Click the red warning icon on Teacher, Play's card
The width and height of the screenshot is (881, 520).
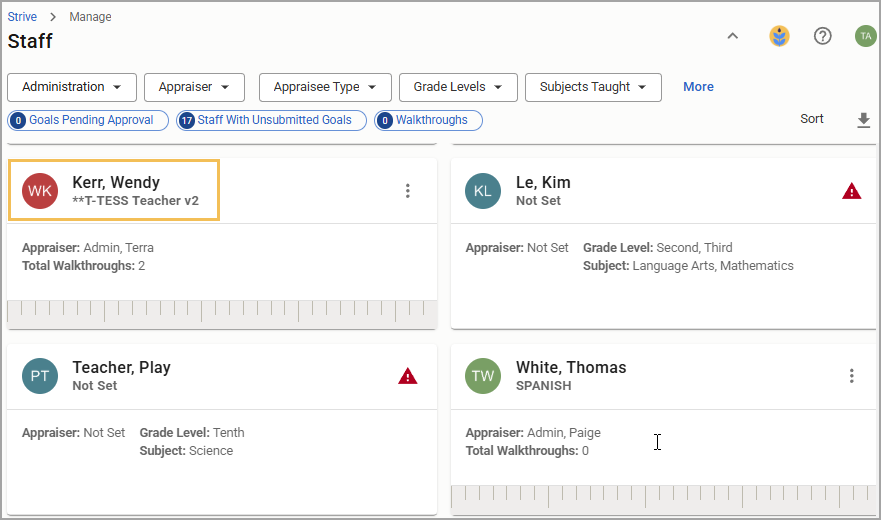[408, 376]
